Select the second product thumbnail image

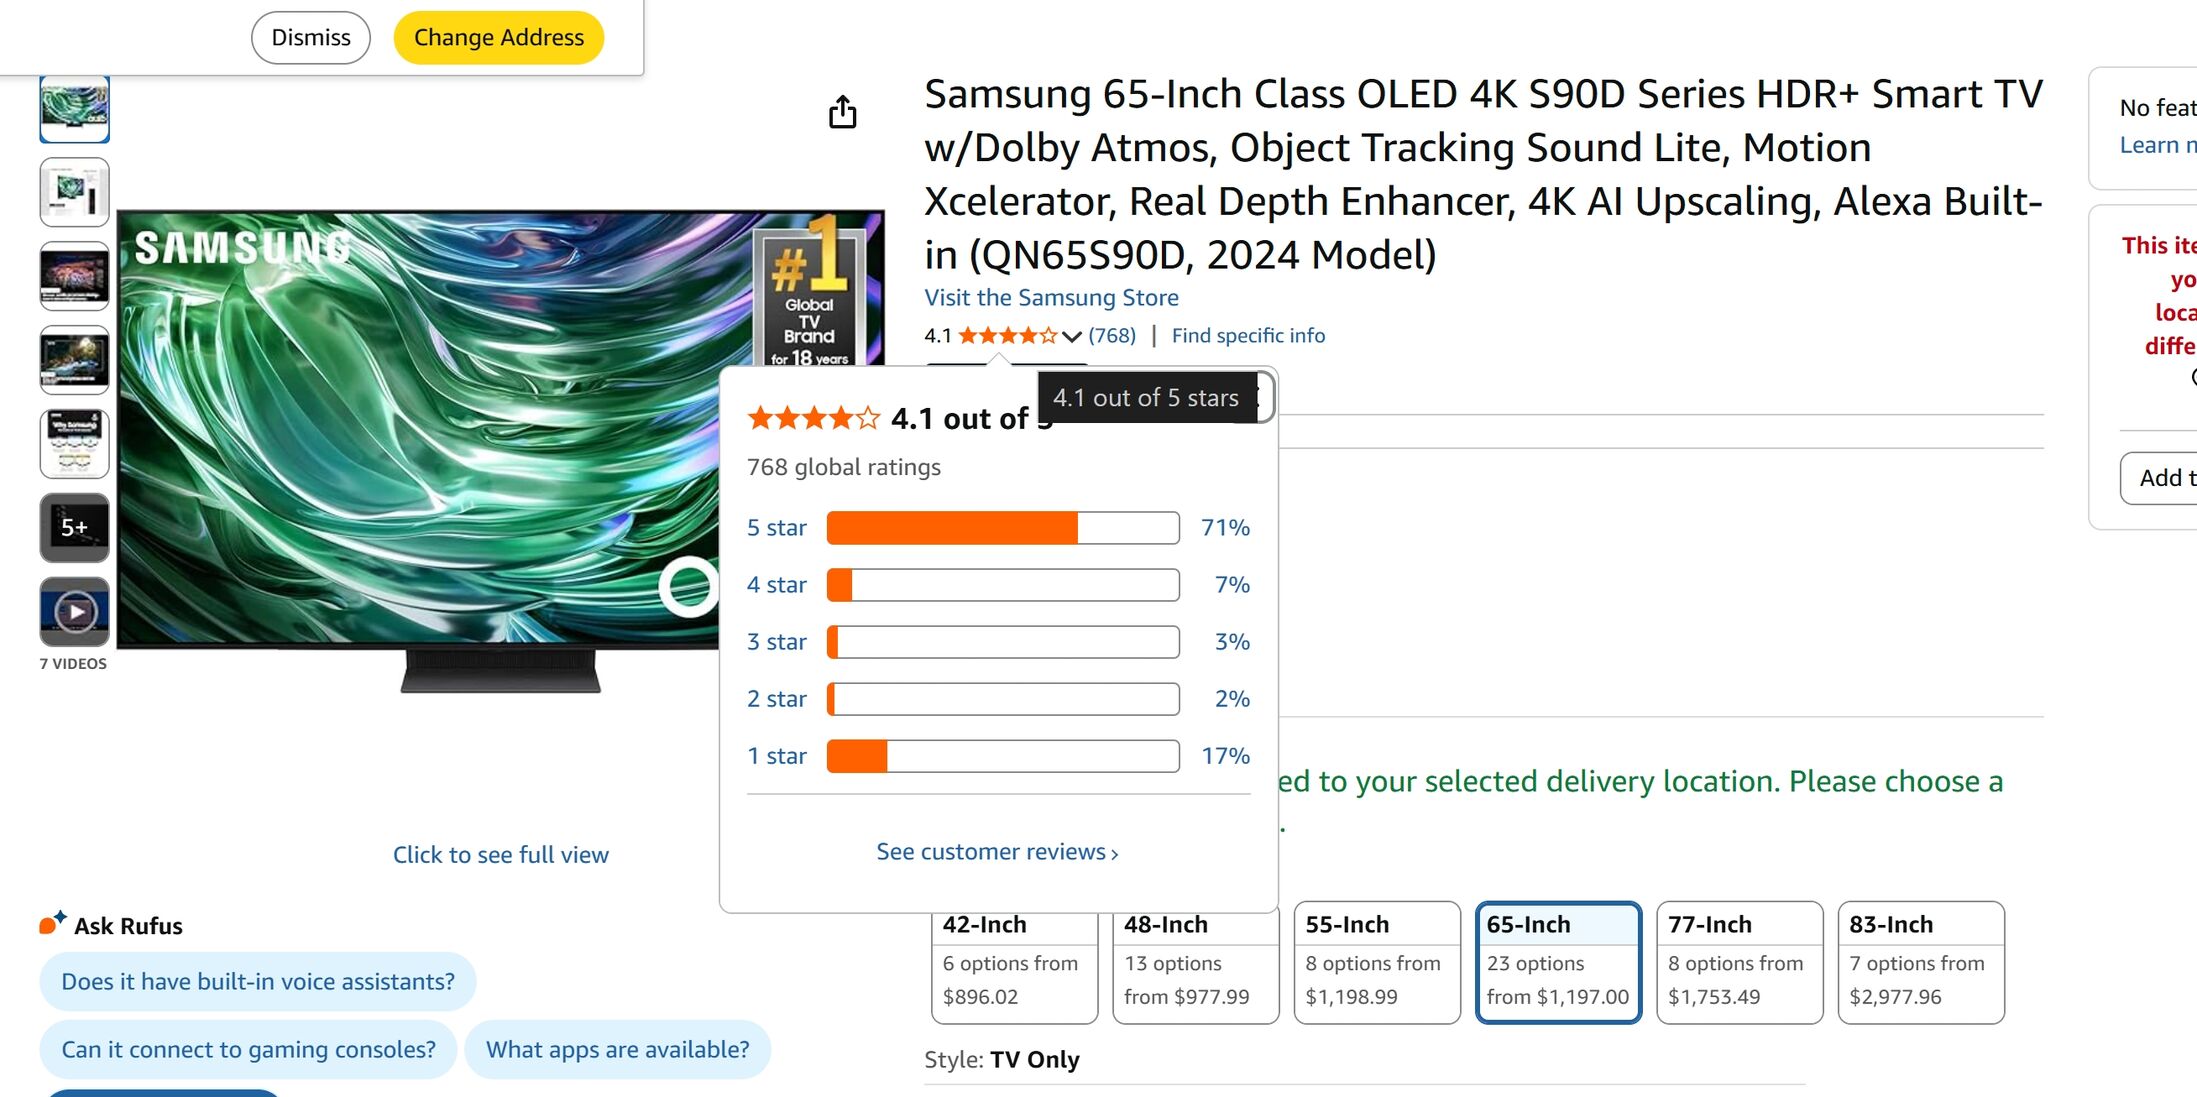pos(75,192)
